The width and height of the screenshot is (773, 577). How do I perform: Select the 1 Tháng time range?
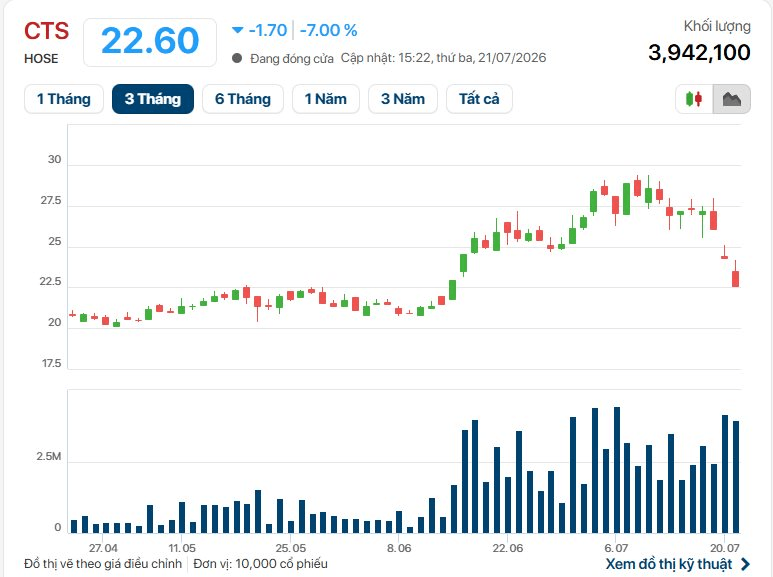point(64,99)
